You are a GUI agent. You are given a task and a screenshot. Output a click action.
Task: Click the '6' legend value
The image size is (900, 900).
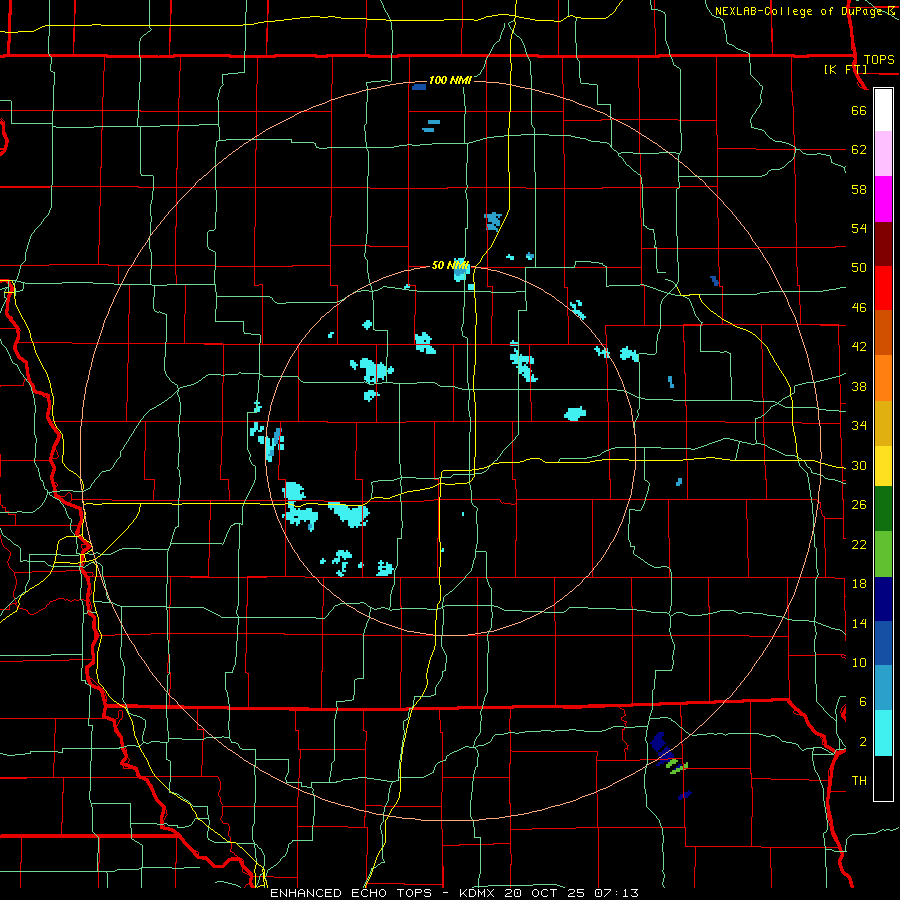click(863, 701)
